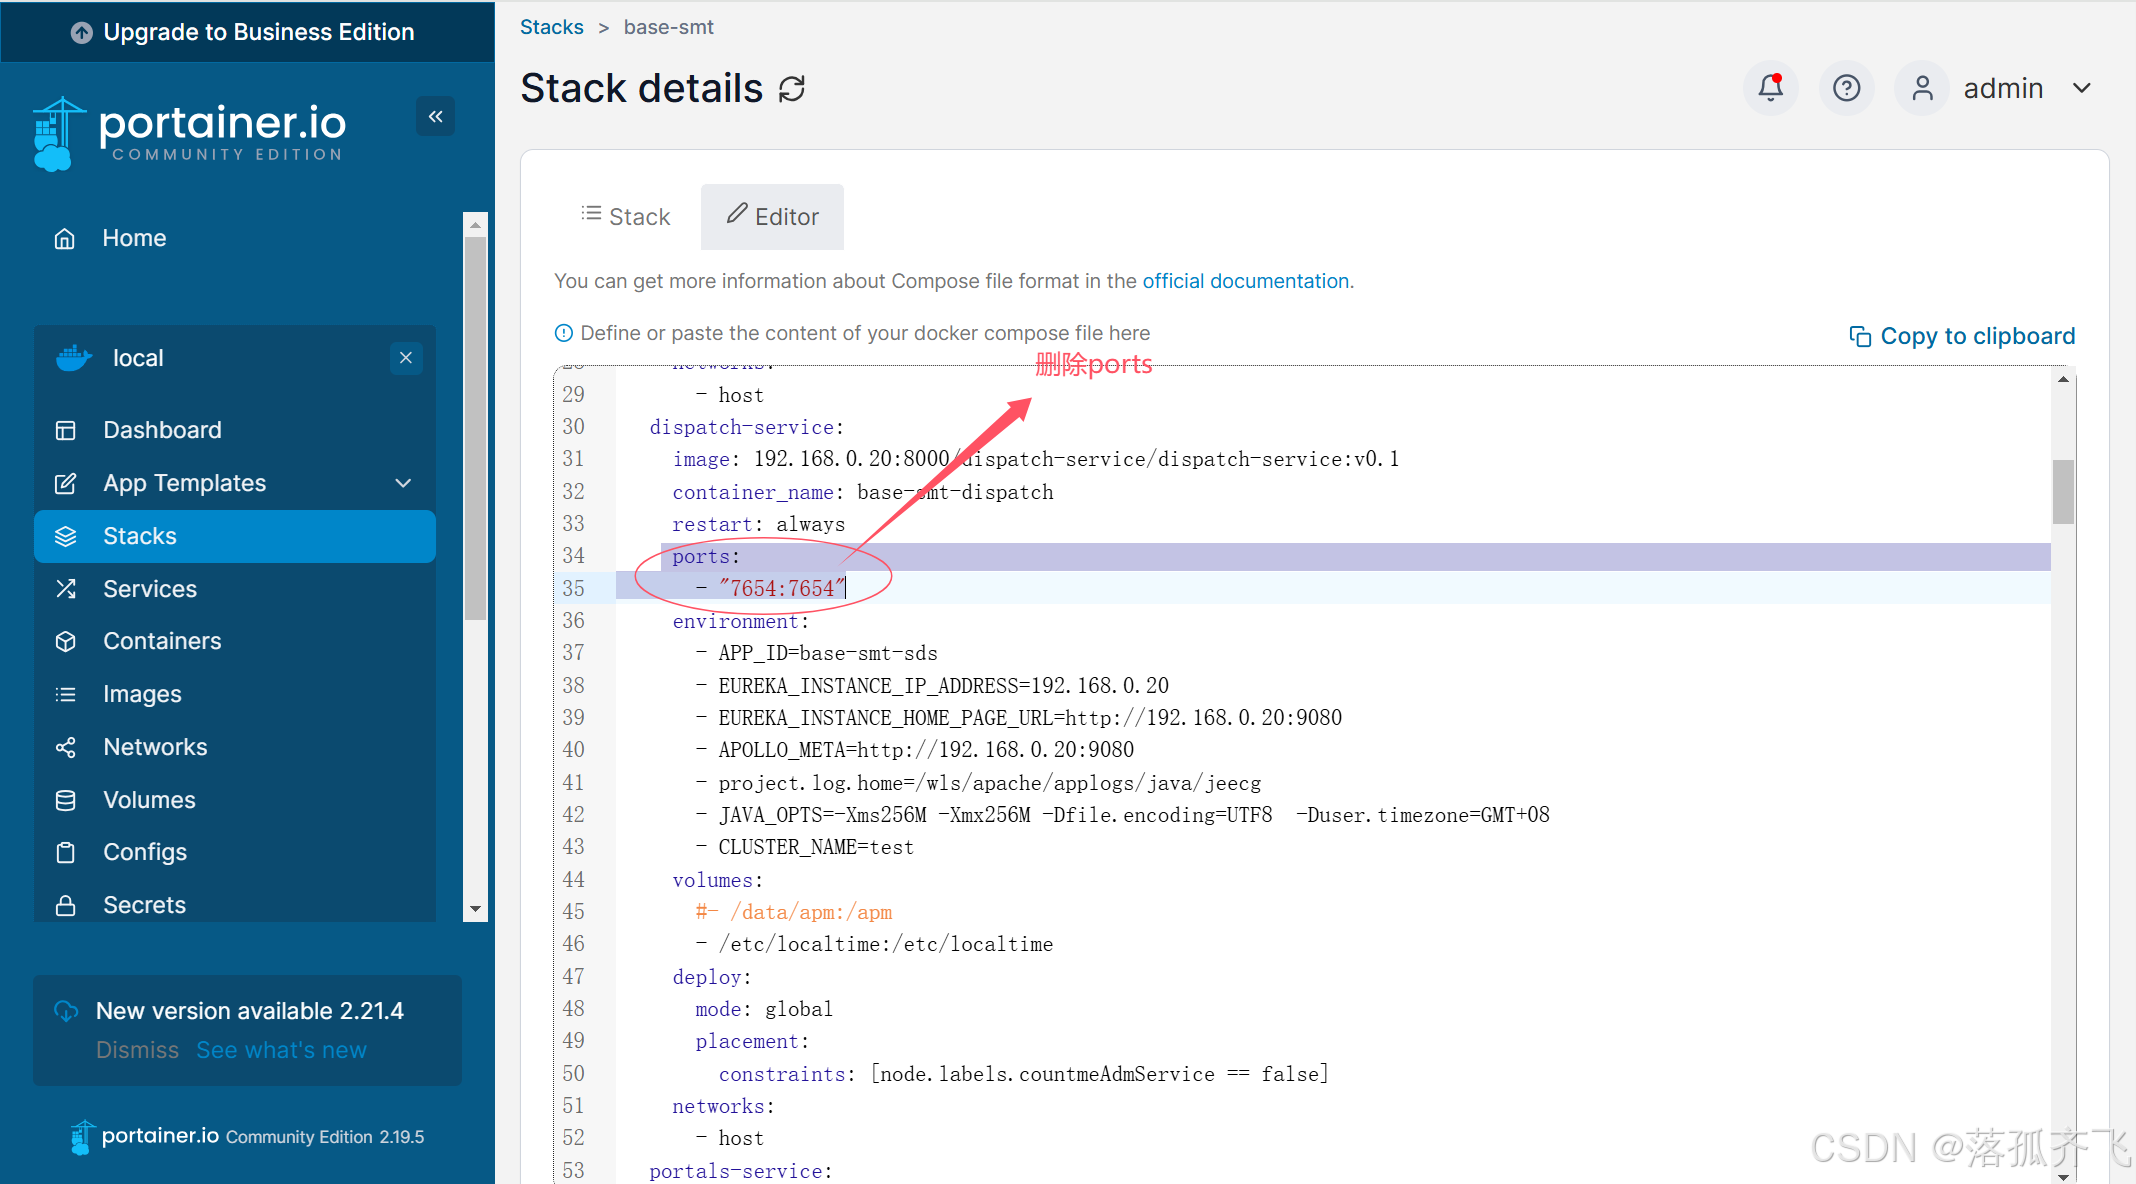Open the Configs section
Image resolution: width=2136 pixels, height=1184 pixels.
(x=145, y=852)
